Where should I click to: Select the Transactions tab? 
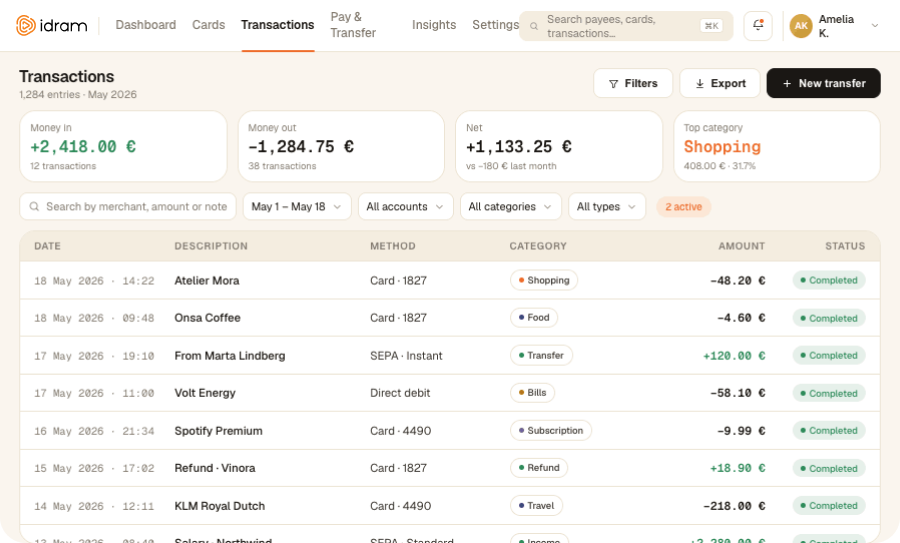[277, 25]
